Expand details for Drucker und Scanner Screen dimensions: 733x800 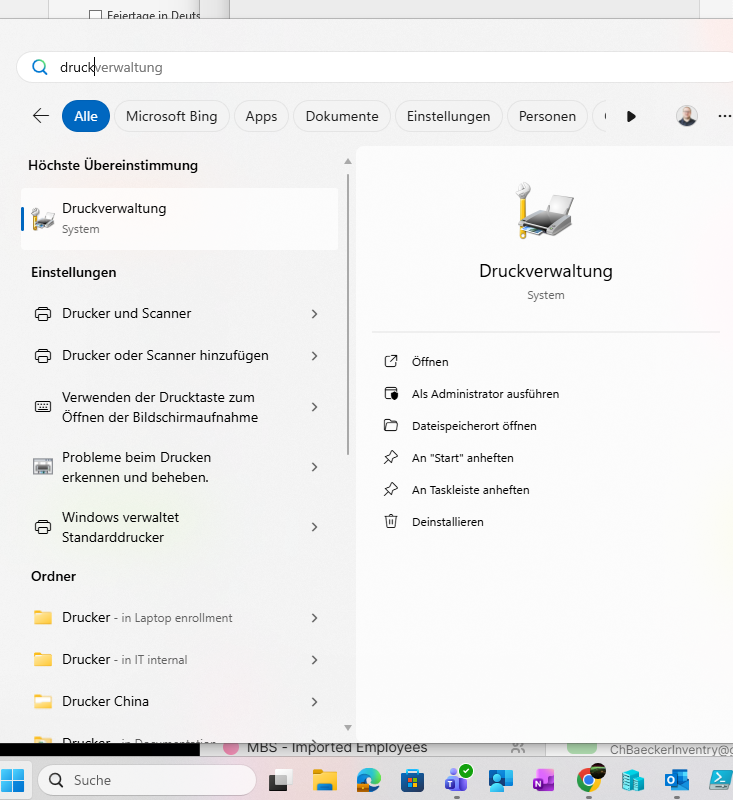314,314
